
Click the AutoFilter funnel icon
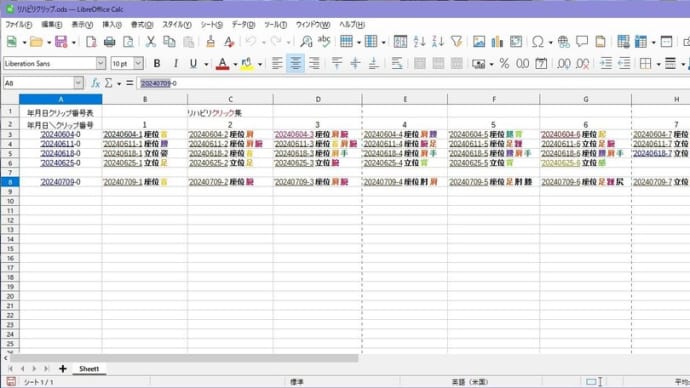[456, 42]
